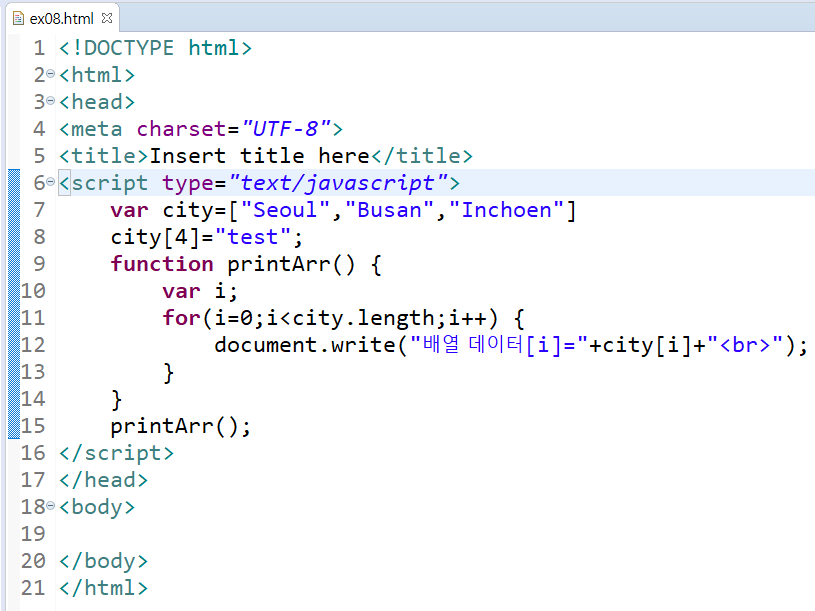Click line number 21 in the gutter
815x611 pixels.
coord(33,588)
